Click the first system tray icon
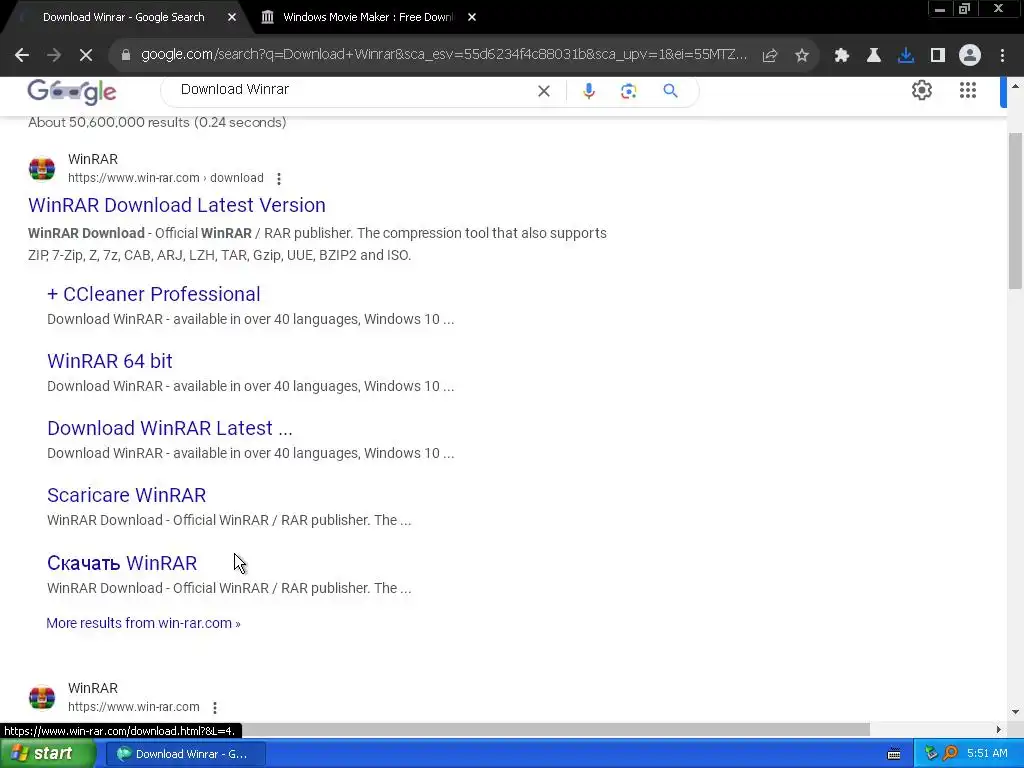The image size is (1024, 768). [931, 754]
